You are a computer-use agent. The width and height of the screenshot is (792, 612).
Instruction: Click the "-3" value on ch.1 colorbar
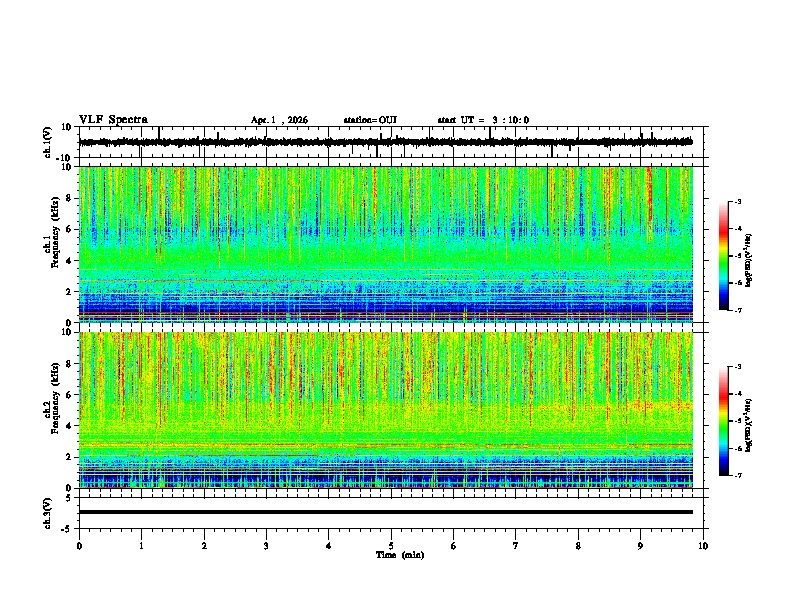[x=738, y=202]
